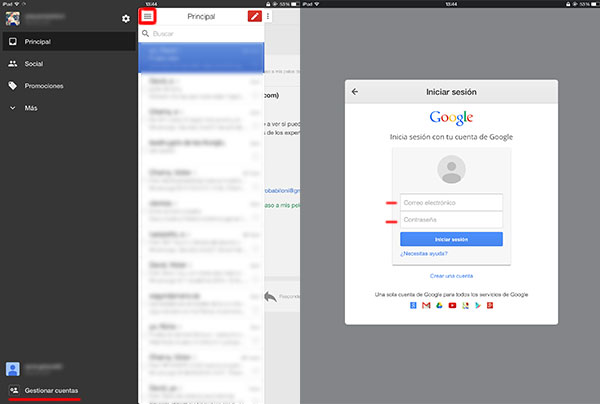Image resolution: width=600 pixels, height=404 pixels.
Task: Click the Google logo on the sign-in page
Action: point(451,117)
